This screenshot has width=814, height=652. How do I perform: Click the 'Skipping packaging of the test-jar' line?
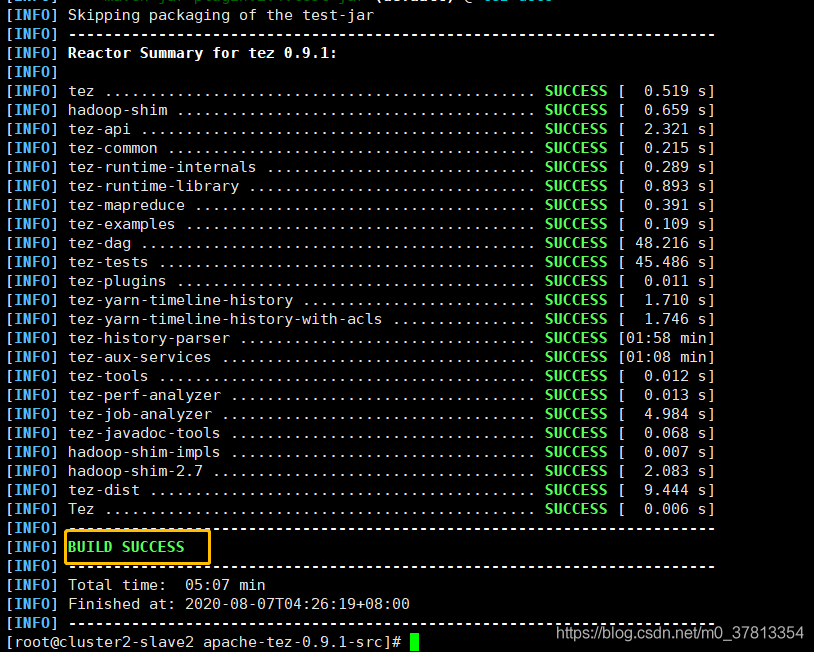(221, 16)
